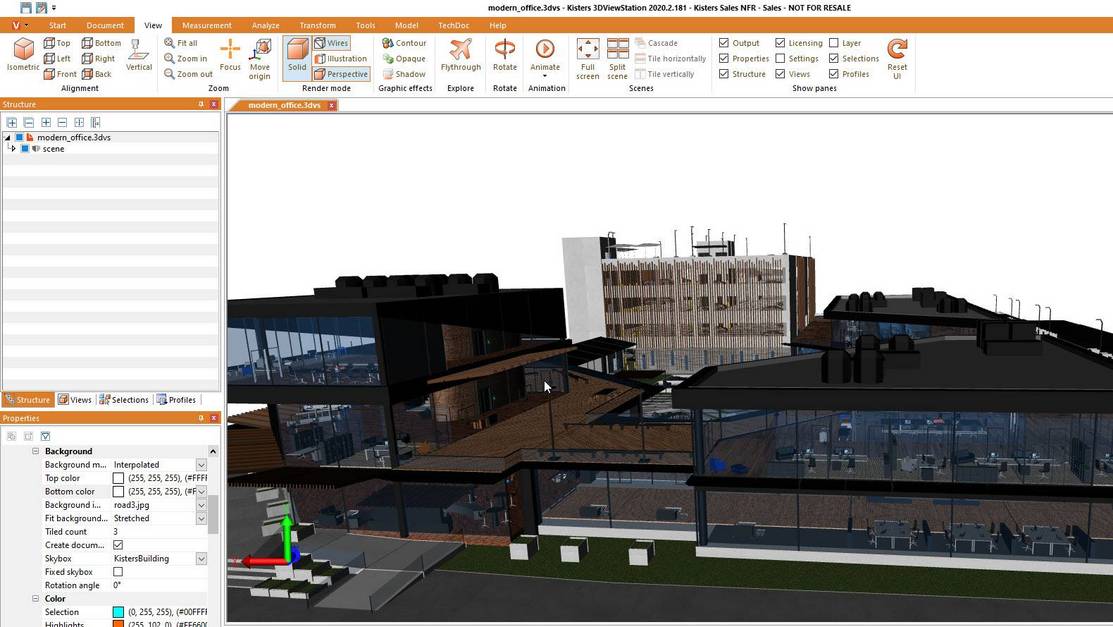Screen dimensions: 1113x627
Task: Open the Background mode dropdown
Action: point(202,464)
